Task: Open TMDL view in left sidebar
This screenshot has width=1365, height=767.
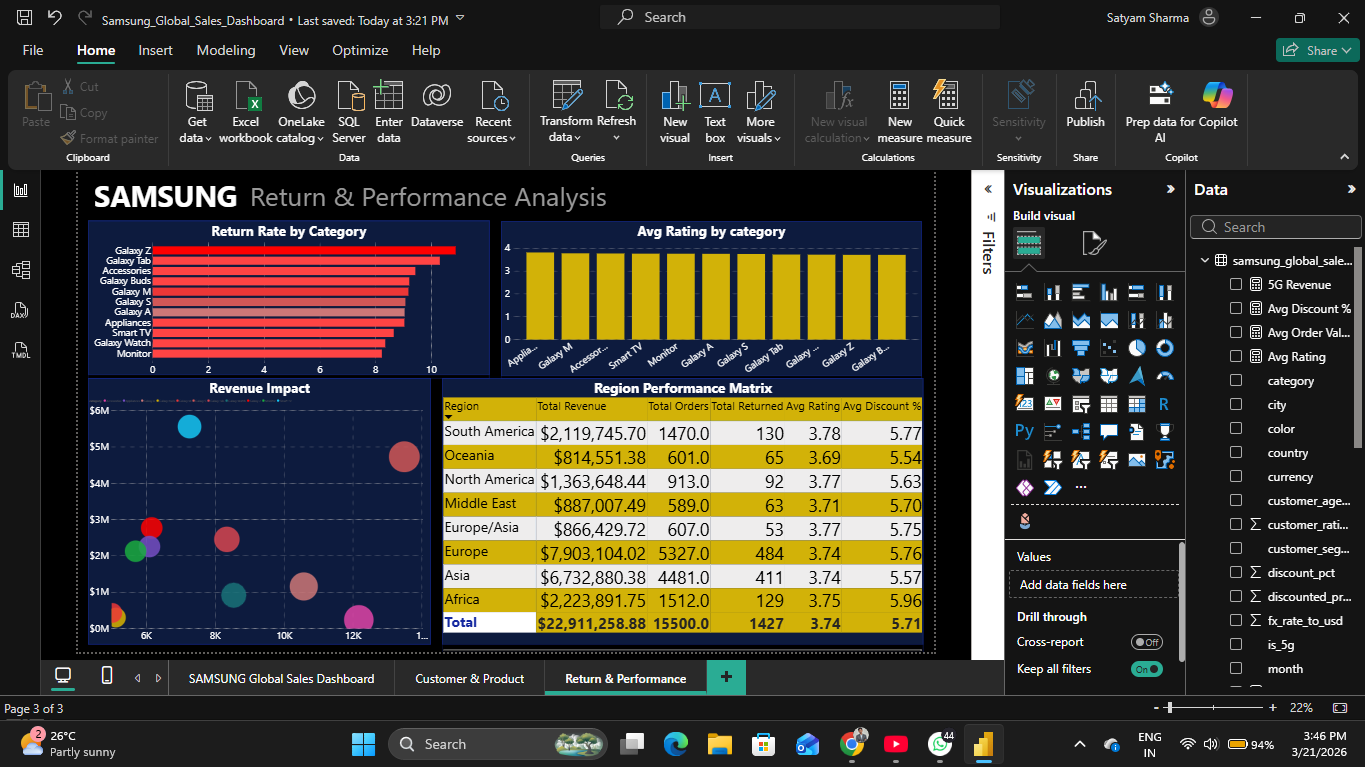Action: pyautogui.click(x=20, y=350)
